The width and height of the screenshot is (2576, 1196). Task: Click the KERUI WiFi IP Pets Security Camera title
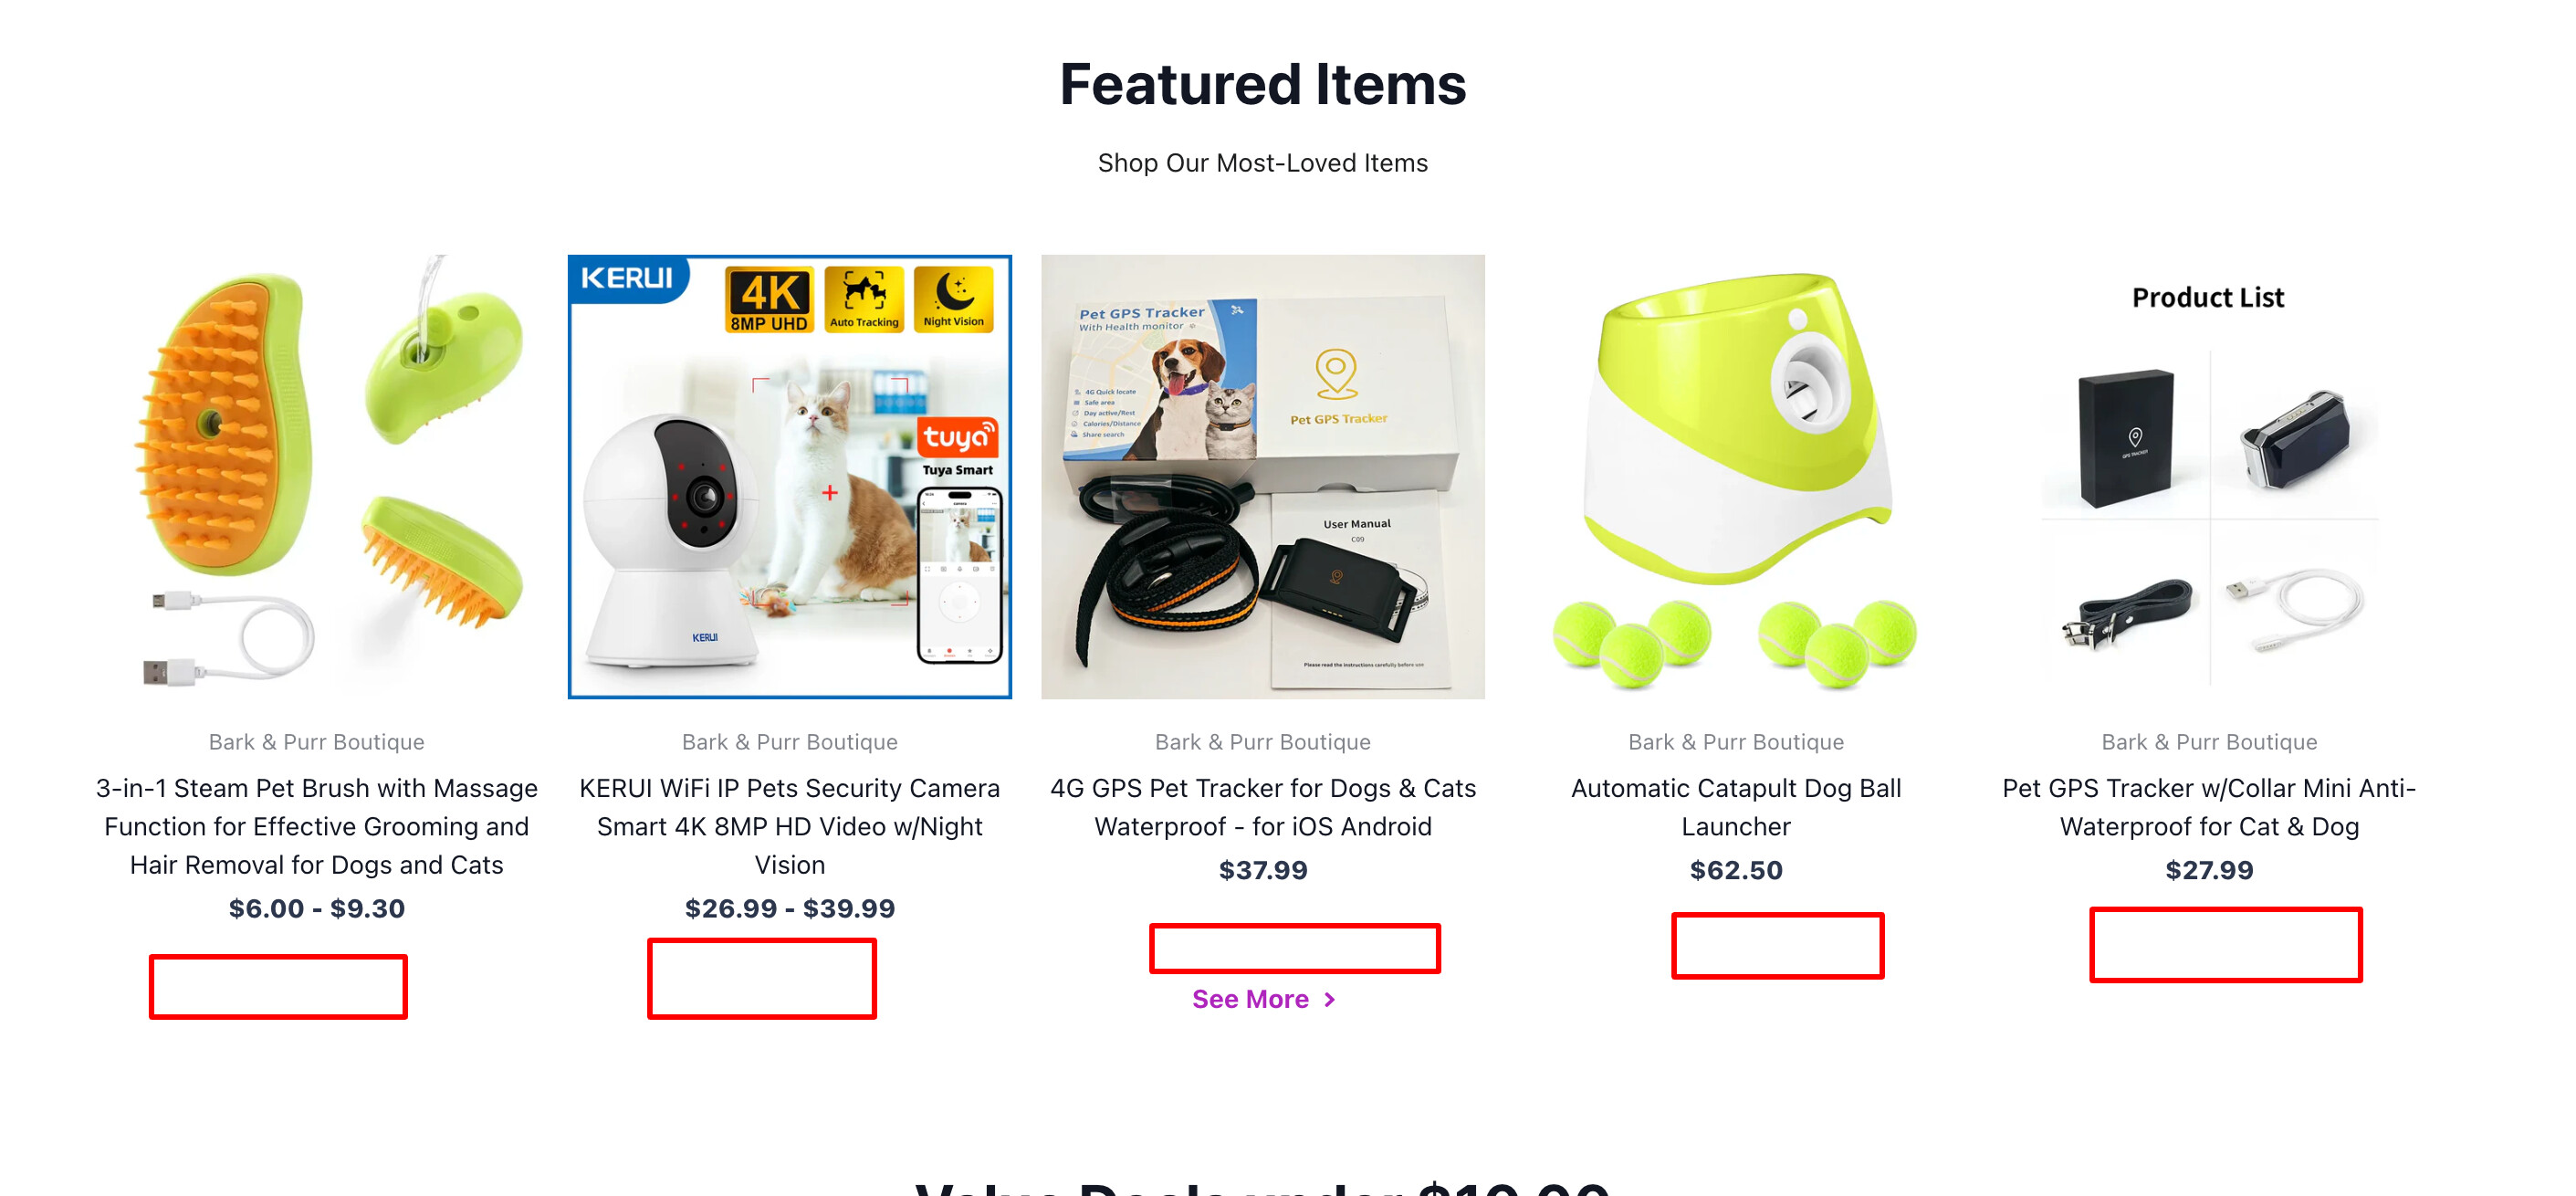pyautogui.click(x=789, y=826)
